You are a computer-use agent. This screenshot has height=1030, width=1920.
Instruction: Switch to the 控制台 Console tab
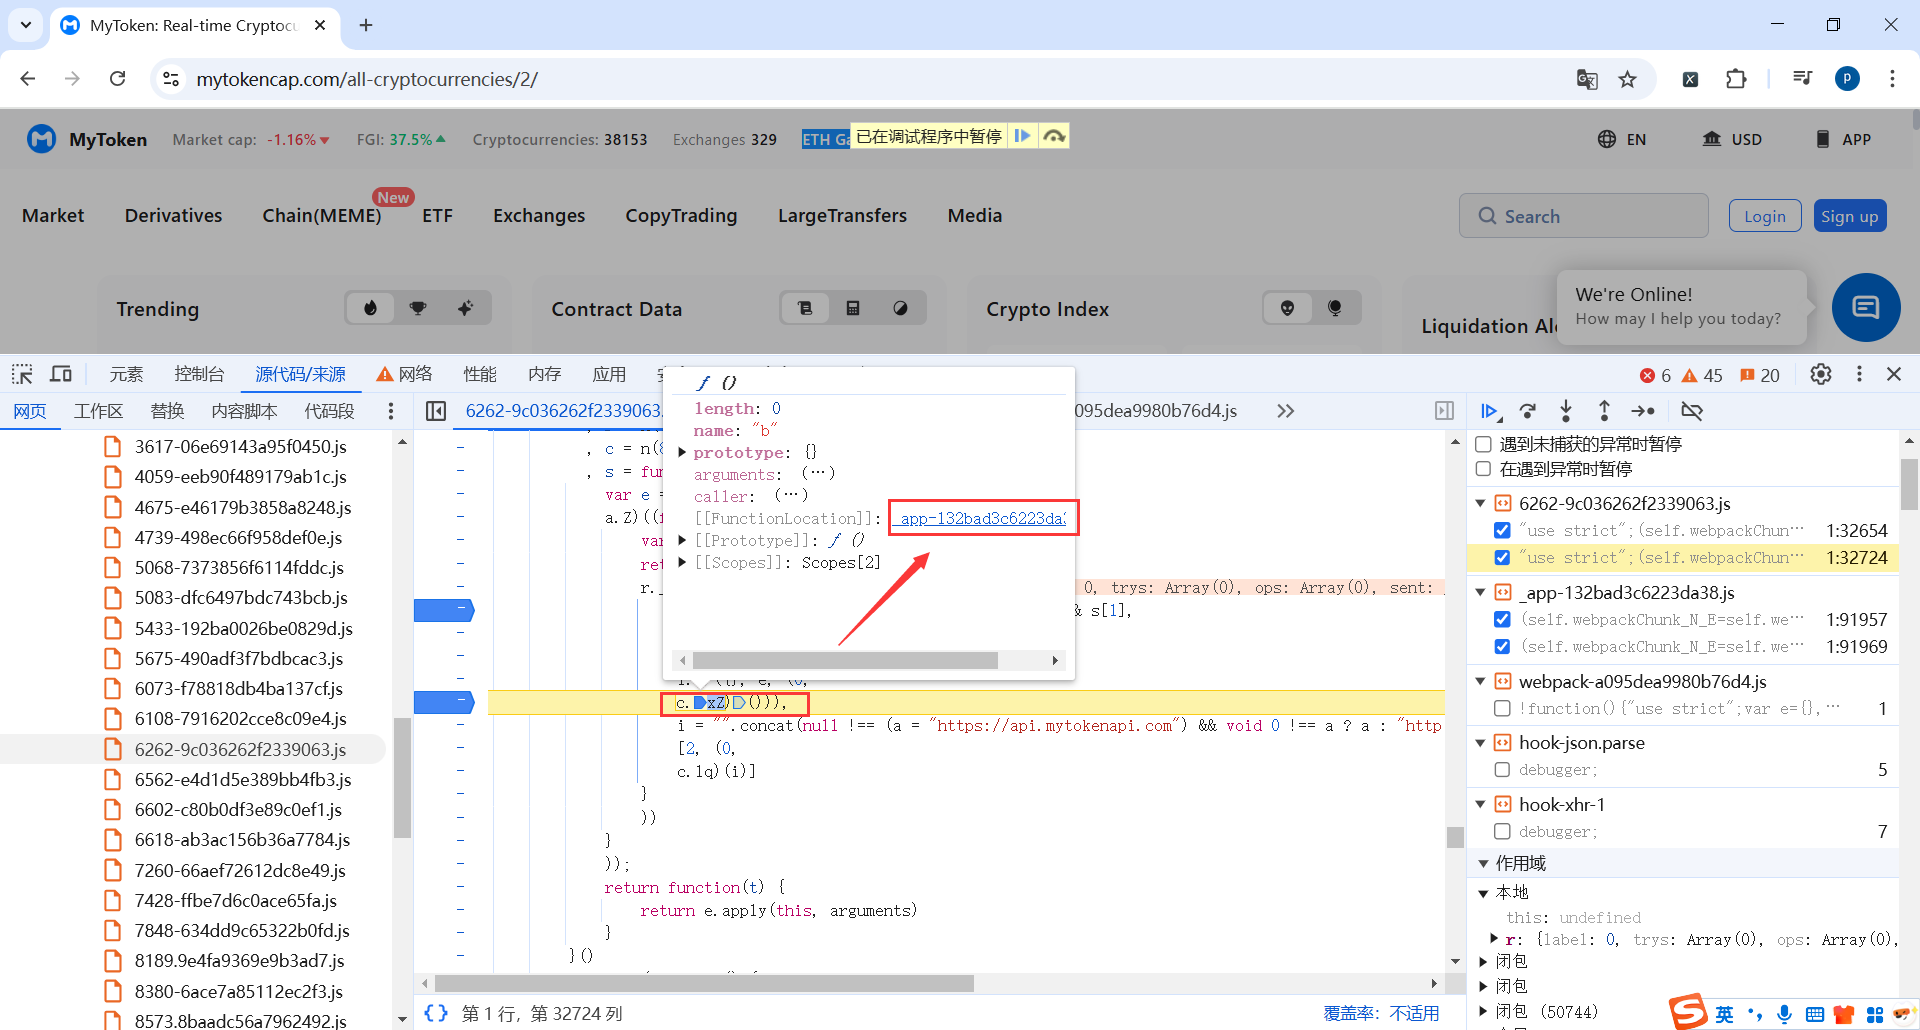pos(199,374)
